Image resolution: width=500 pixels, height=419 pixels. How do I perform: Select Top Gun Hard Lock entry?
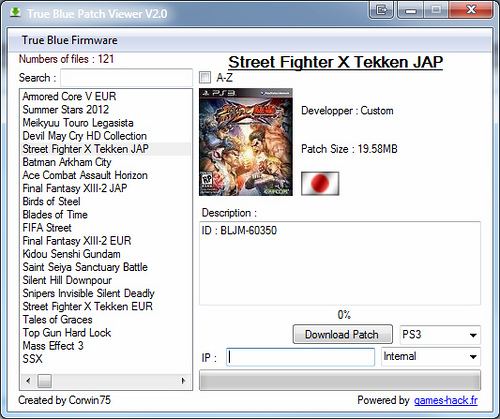tap(106, 333)
